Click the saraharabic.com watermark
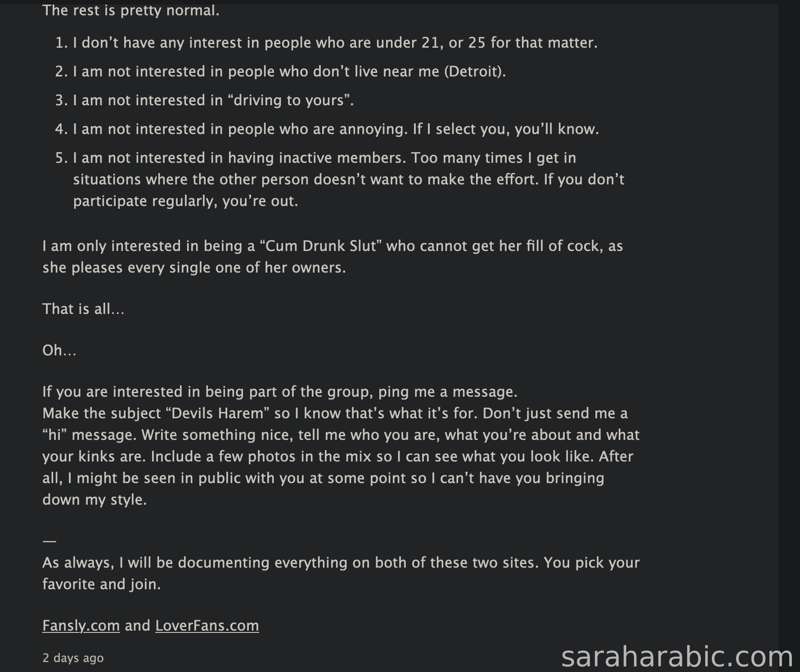 [x=677, y=657]
